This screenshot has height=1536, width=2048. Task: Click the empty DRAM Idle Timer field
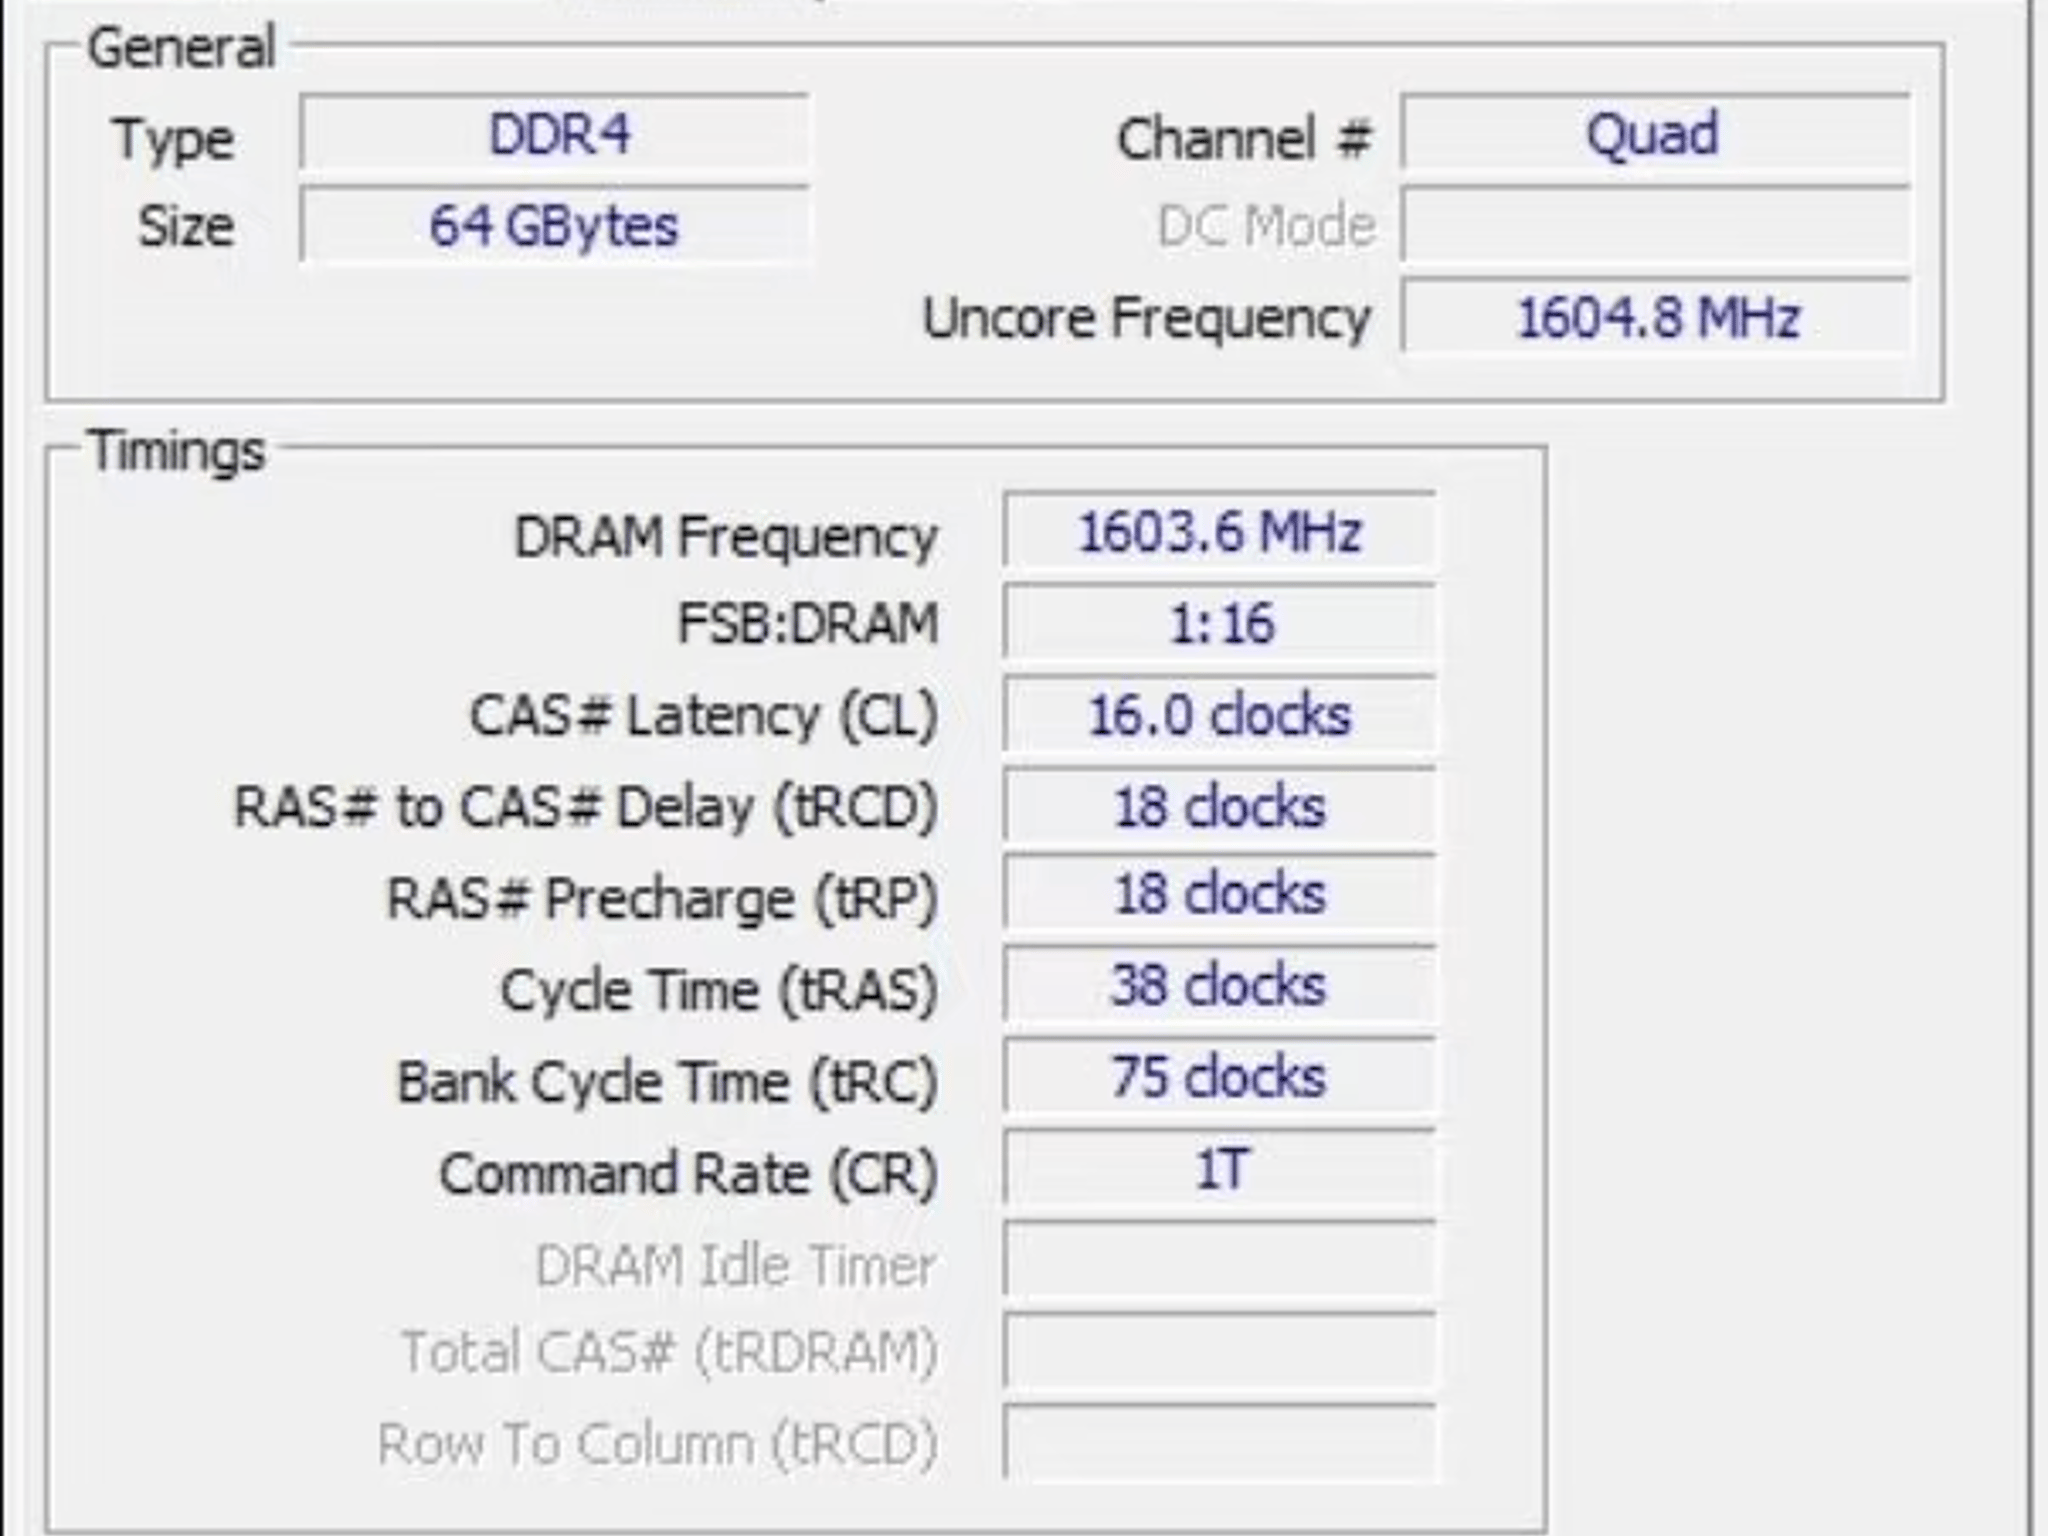[x=1220, y=1260]
